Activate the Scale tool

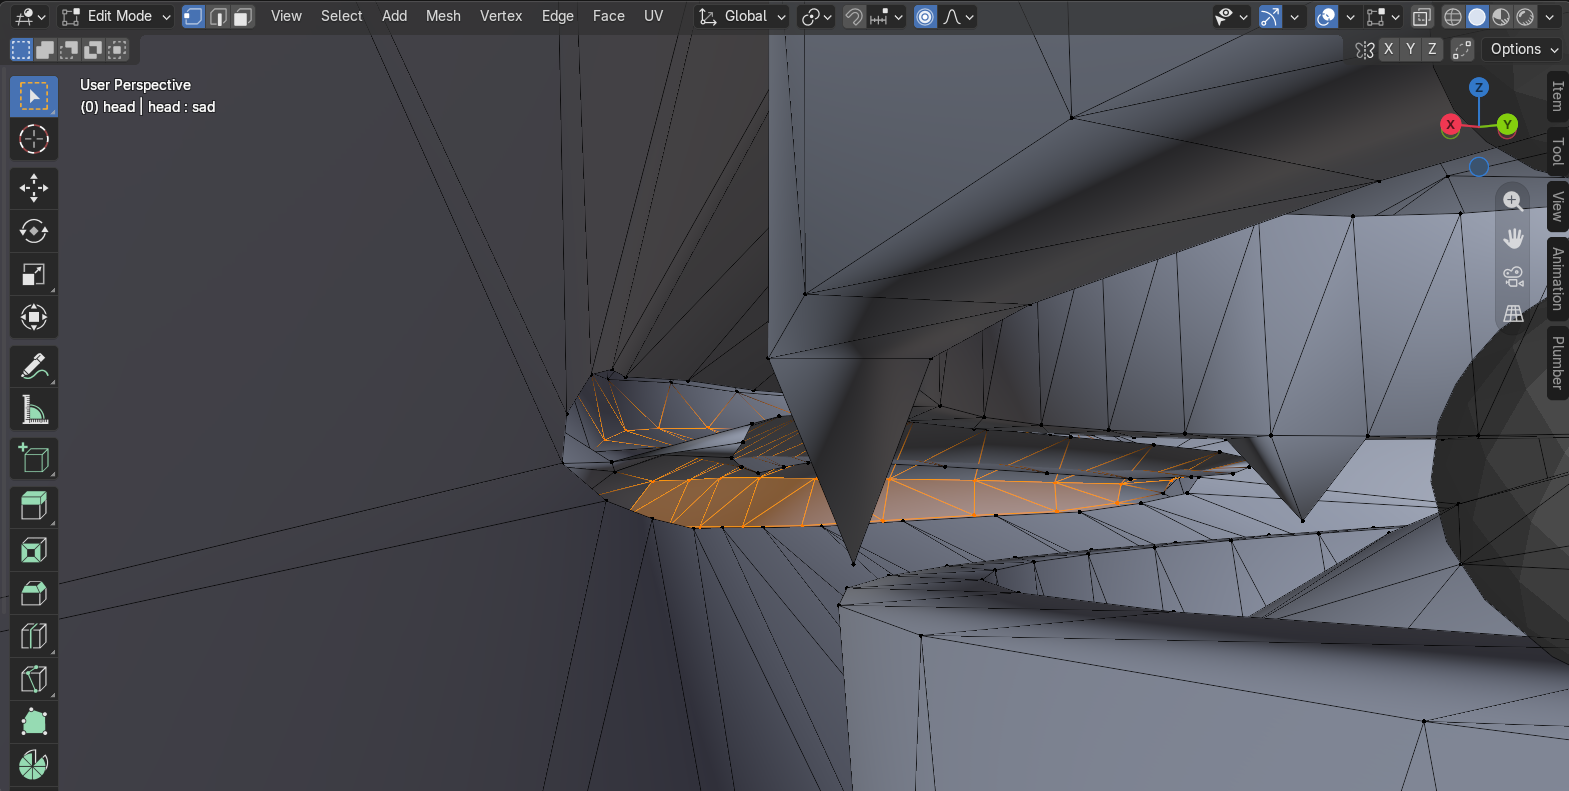pyautogui.click(x=34, y=274)
